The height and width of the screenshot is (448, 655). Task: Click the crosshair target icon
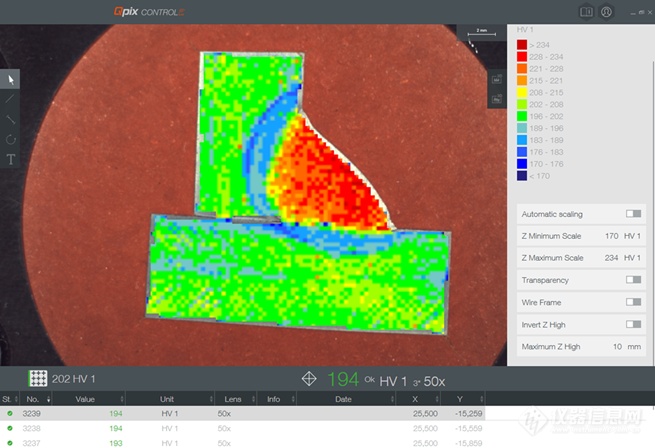pyautogui.click(x=309, y=379)
